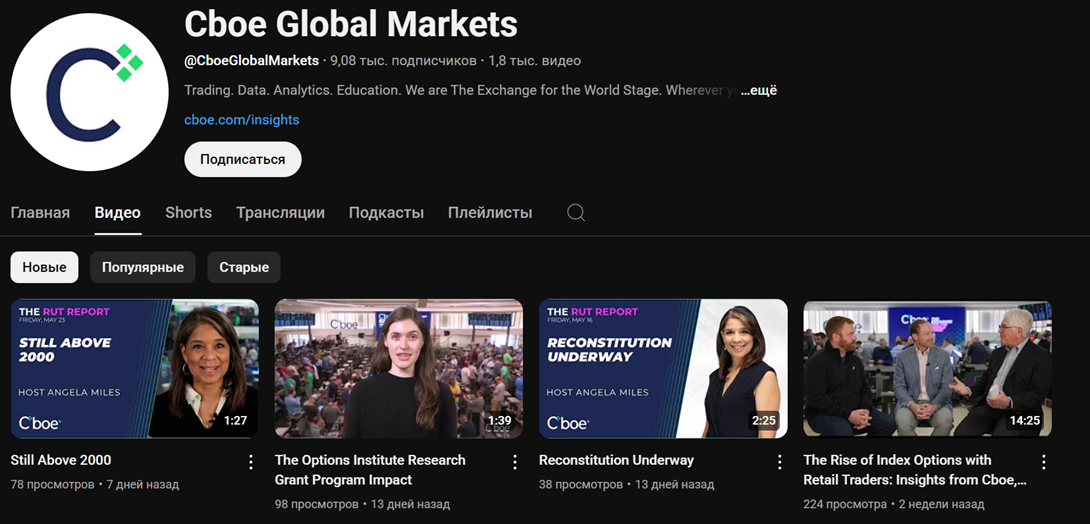Select the Новые sort chip

pos(44,267)
